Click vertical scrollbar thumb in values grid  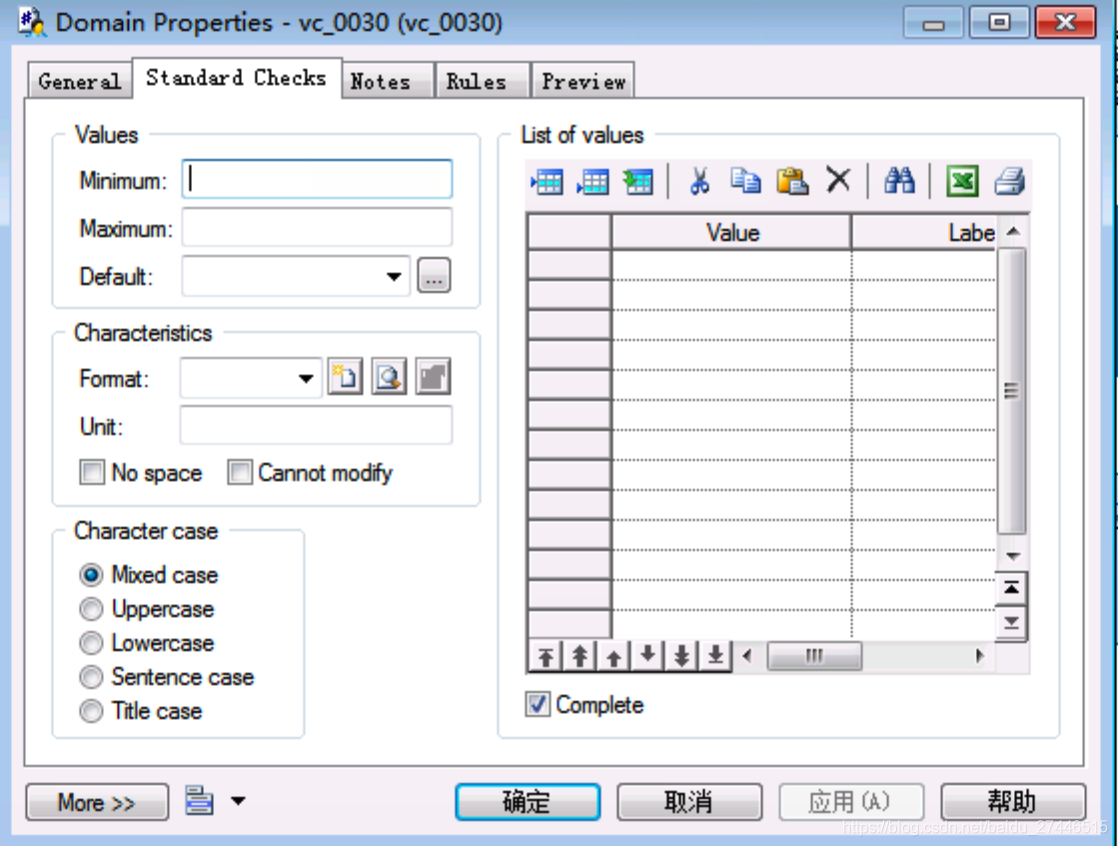1011,391
